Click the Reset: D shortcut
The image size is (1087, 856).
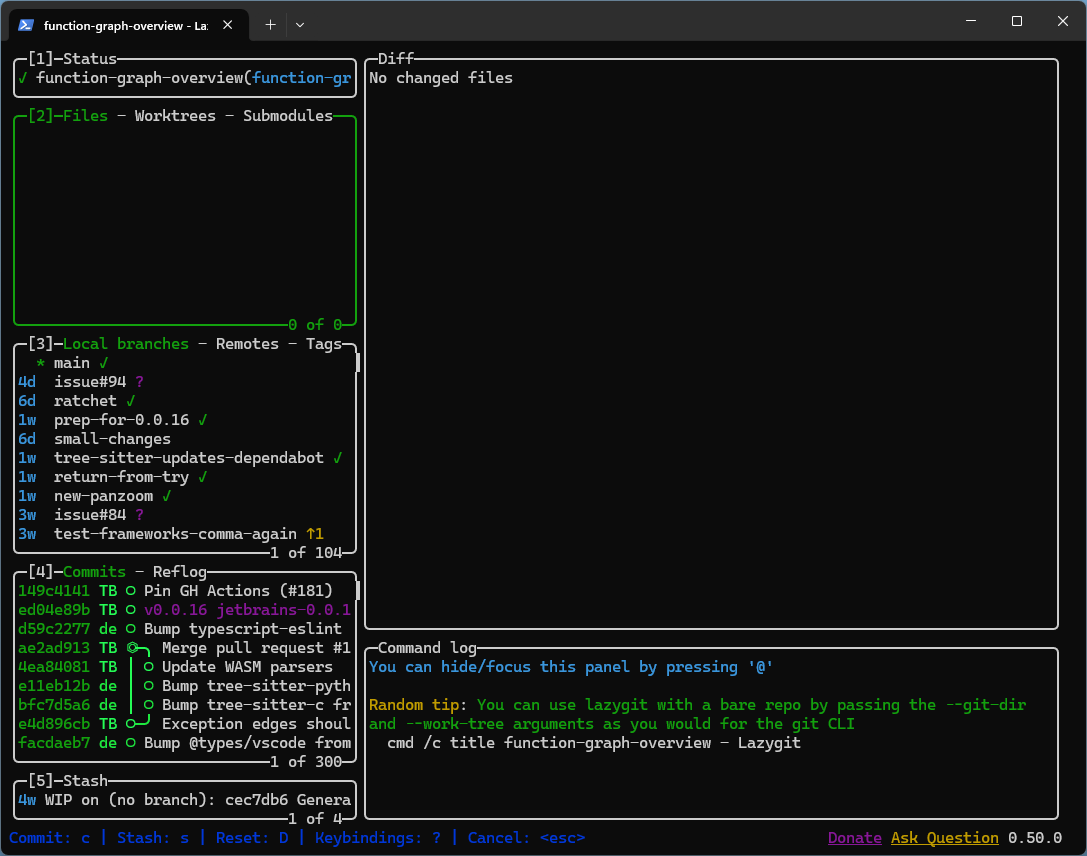coord(252,838)
